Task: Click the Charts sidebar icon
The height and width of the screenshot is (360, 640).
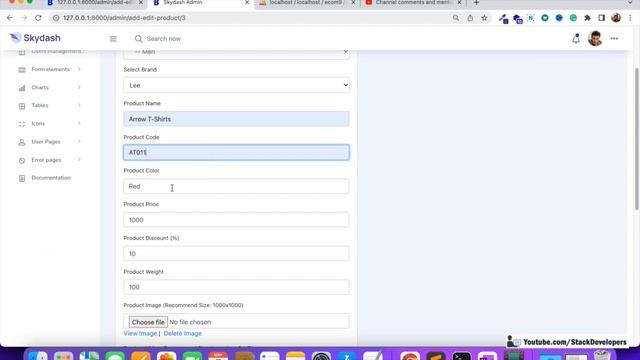Action: [22, 88]
